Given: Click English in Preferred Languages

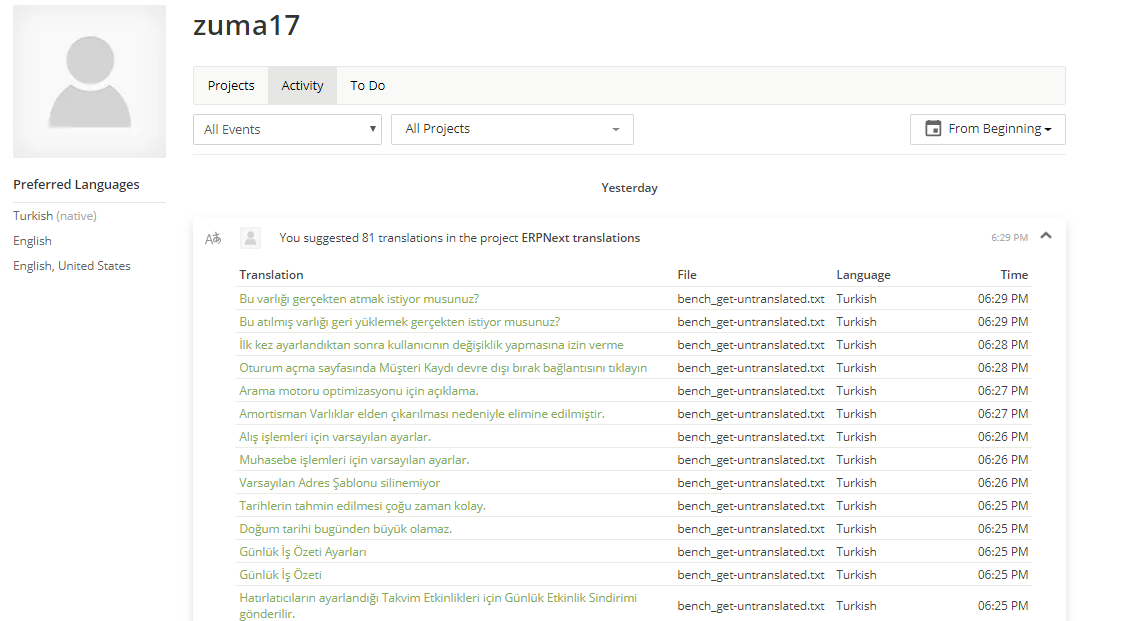Looking at the screenshot, I should coord(32,241).
